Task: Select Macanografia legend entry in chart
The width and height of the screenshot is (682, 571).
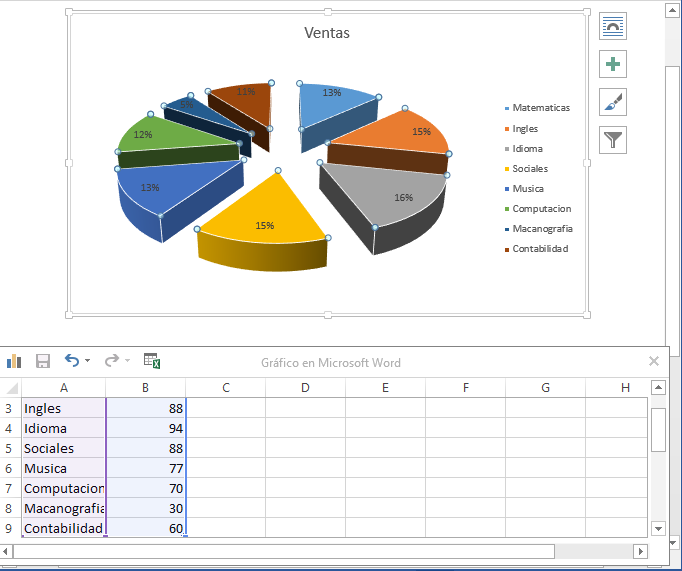Action: [538, 229]
